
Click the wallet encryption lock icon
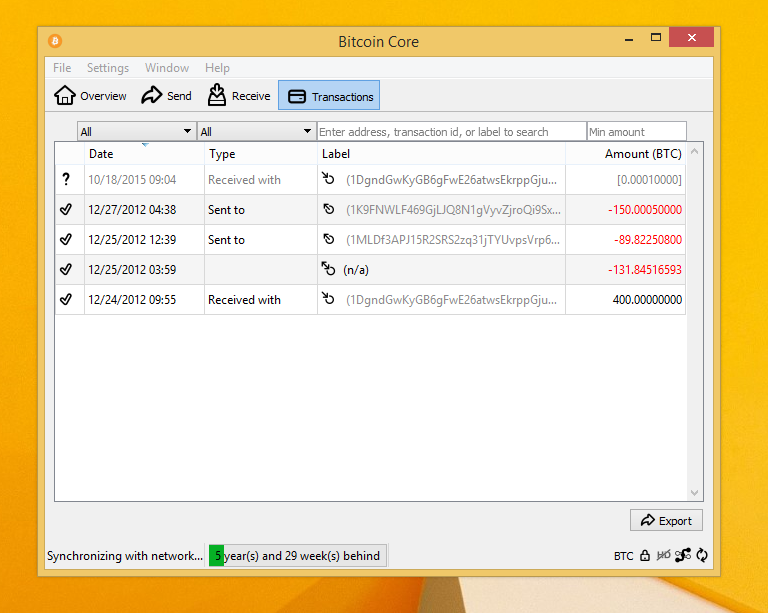(645, 555)
